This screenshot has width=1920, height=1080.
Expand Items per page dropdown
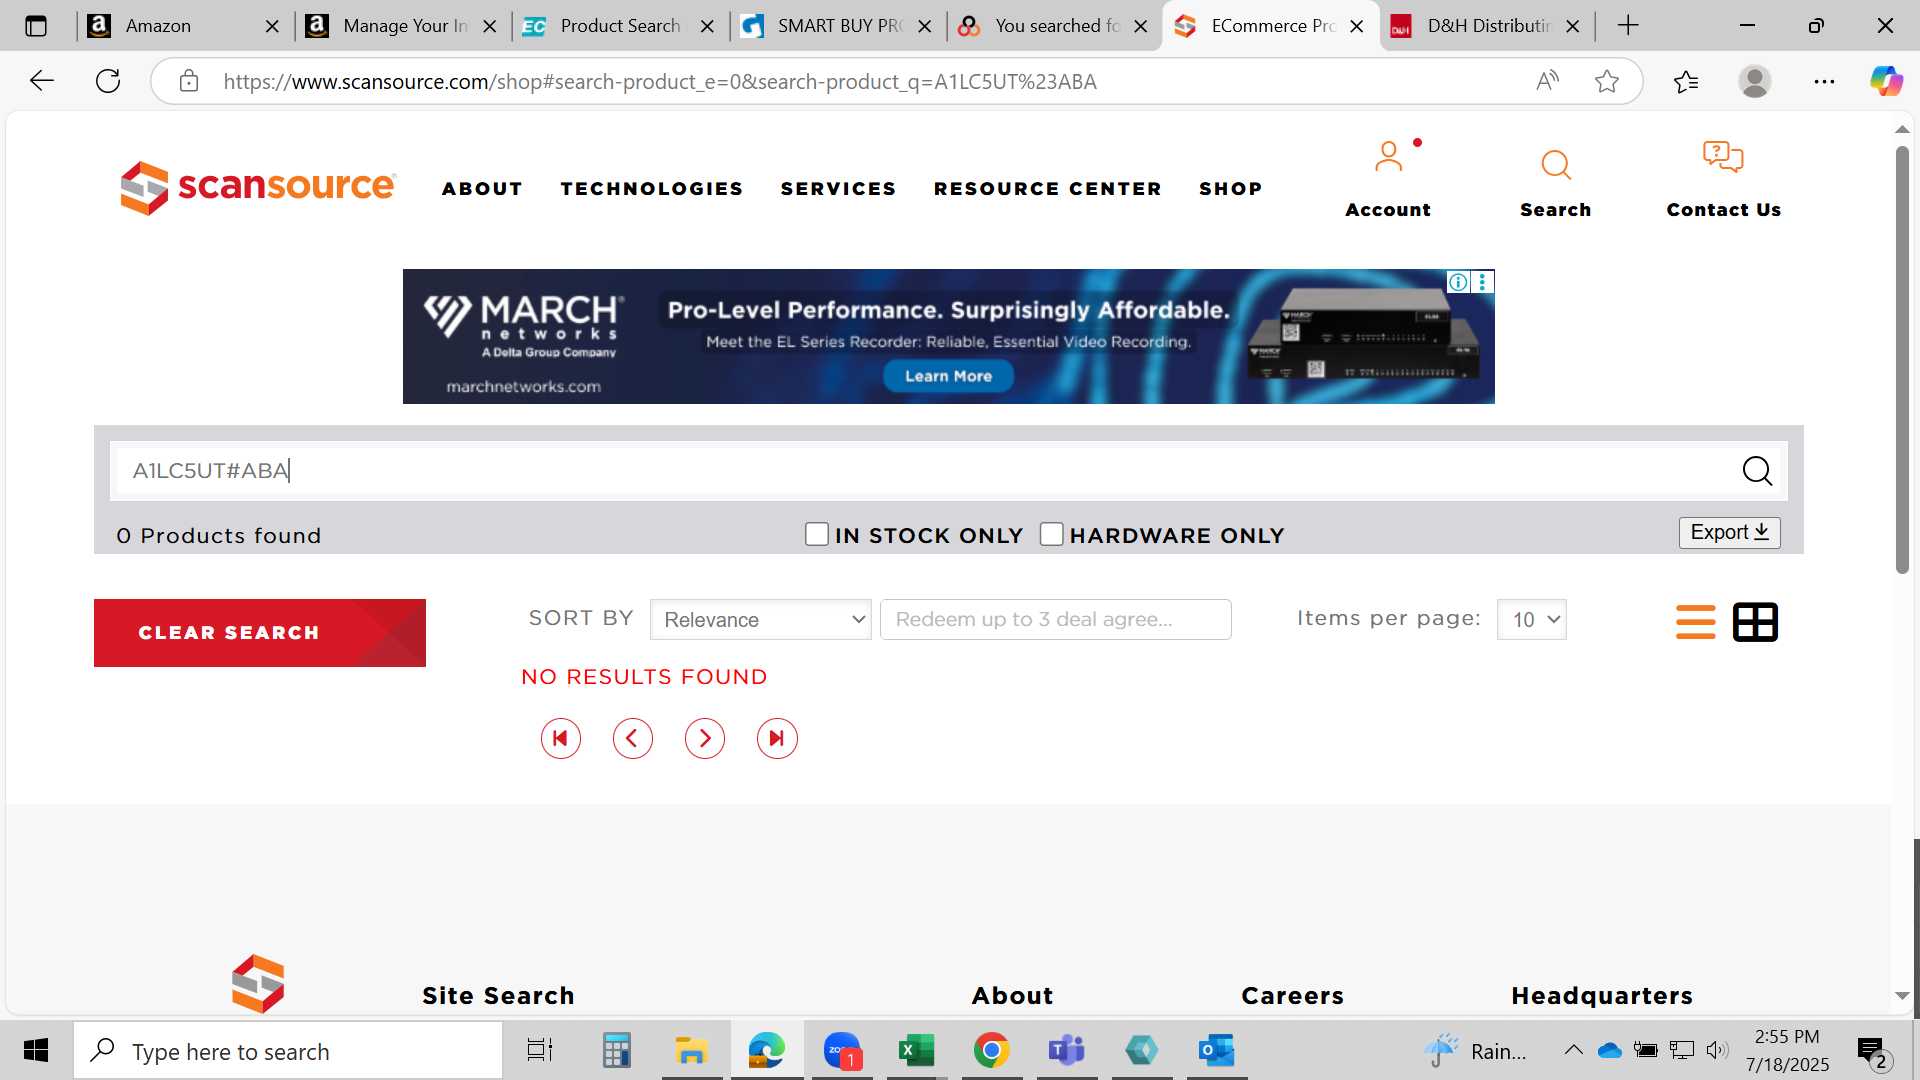[1531, 620]
